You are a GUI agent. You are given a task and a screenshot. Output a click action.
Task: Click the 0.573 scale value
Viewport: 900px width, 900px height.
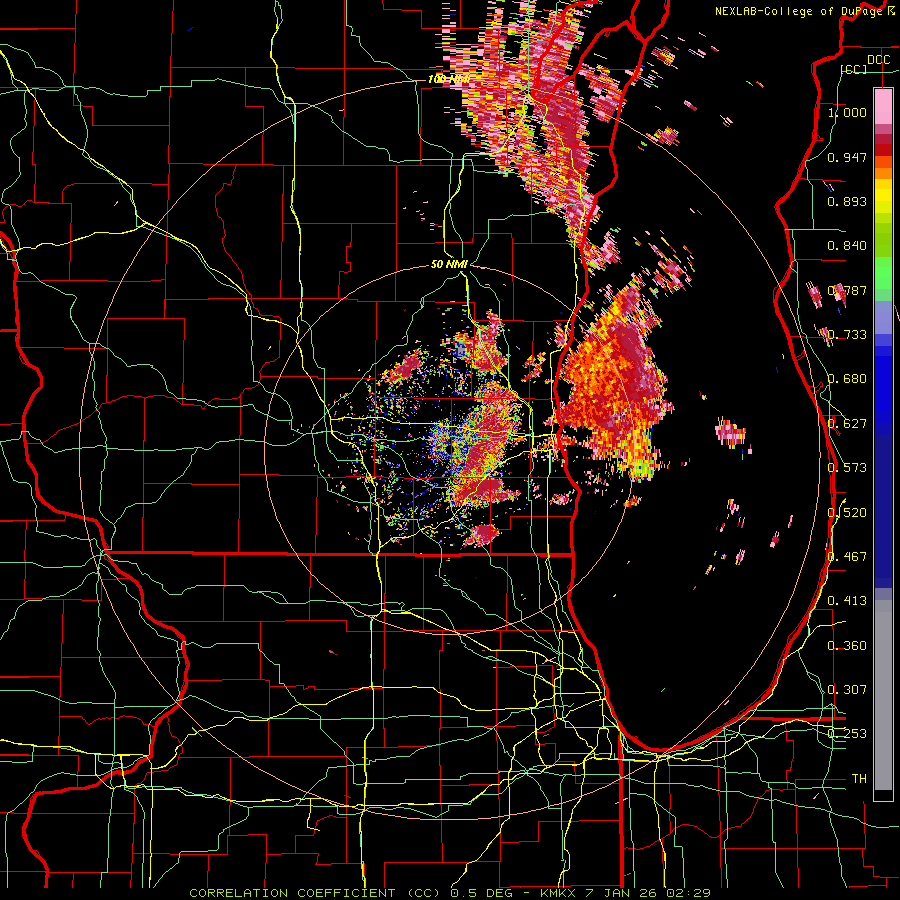coord(847,468)
